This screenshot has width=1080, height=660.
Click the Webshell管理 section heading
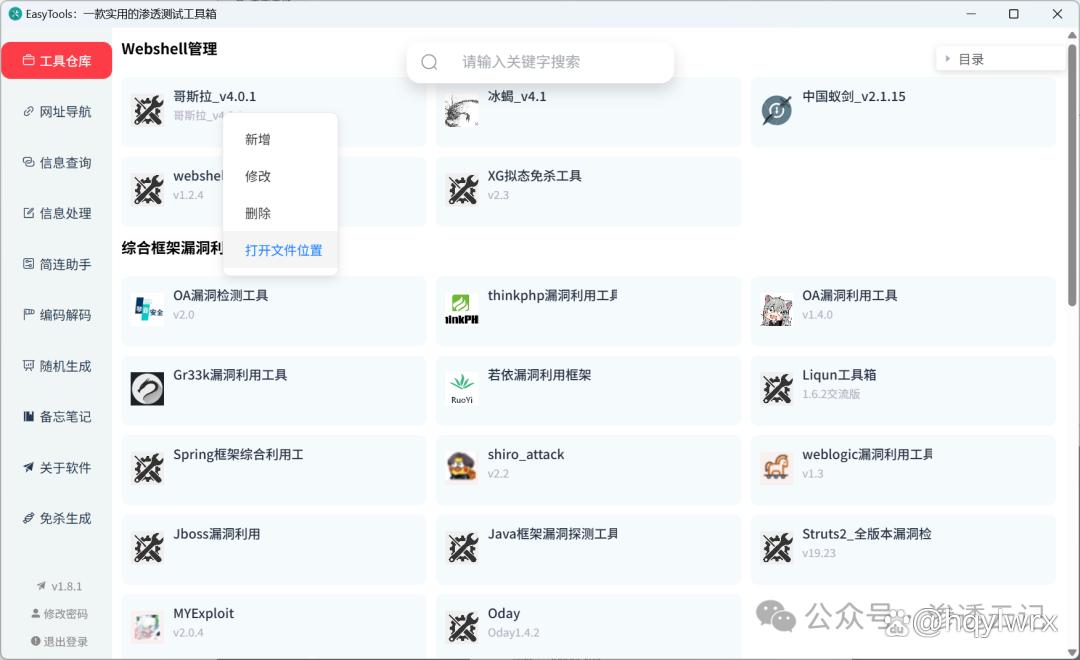(169, 49)
